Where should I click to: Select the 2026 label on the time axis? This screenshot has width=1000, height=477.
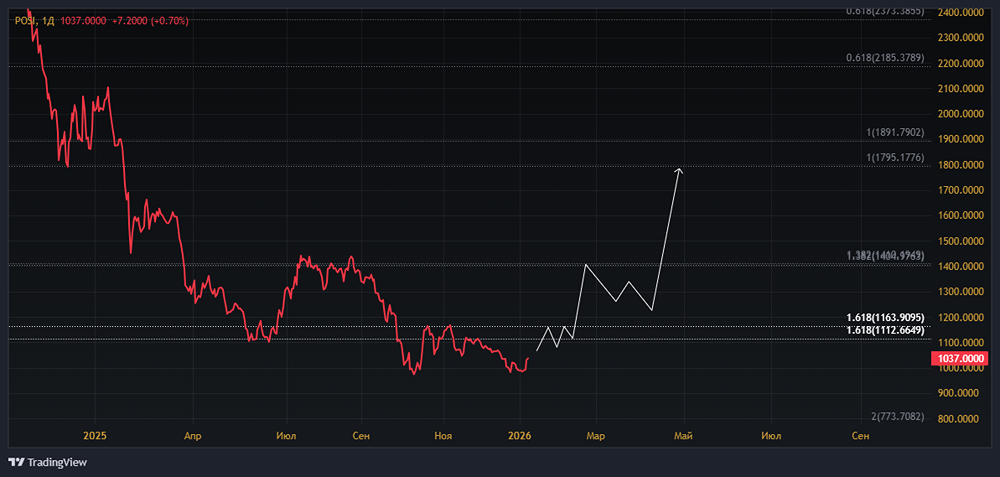click(x=520, y=436)
